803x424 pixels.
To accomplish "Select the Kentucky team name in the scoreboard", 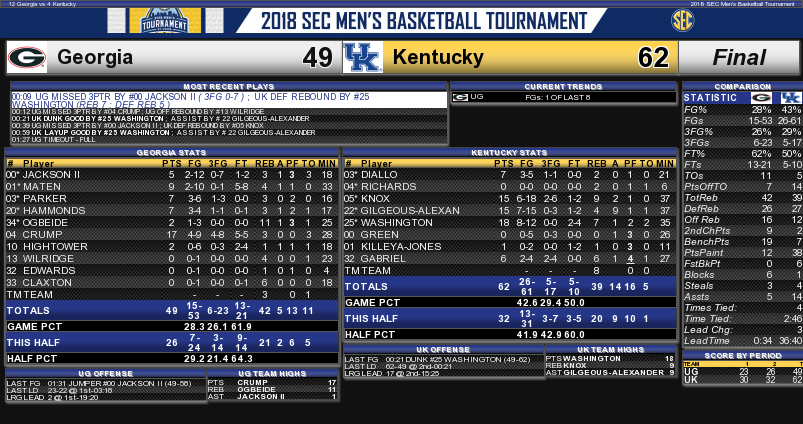I will click(438, 57).
